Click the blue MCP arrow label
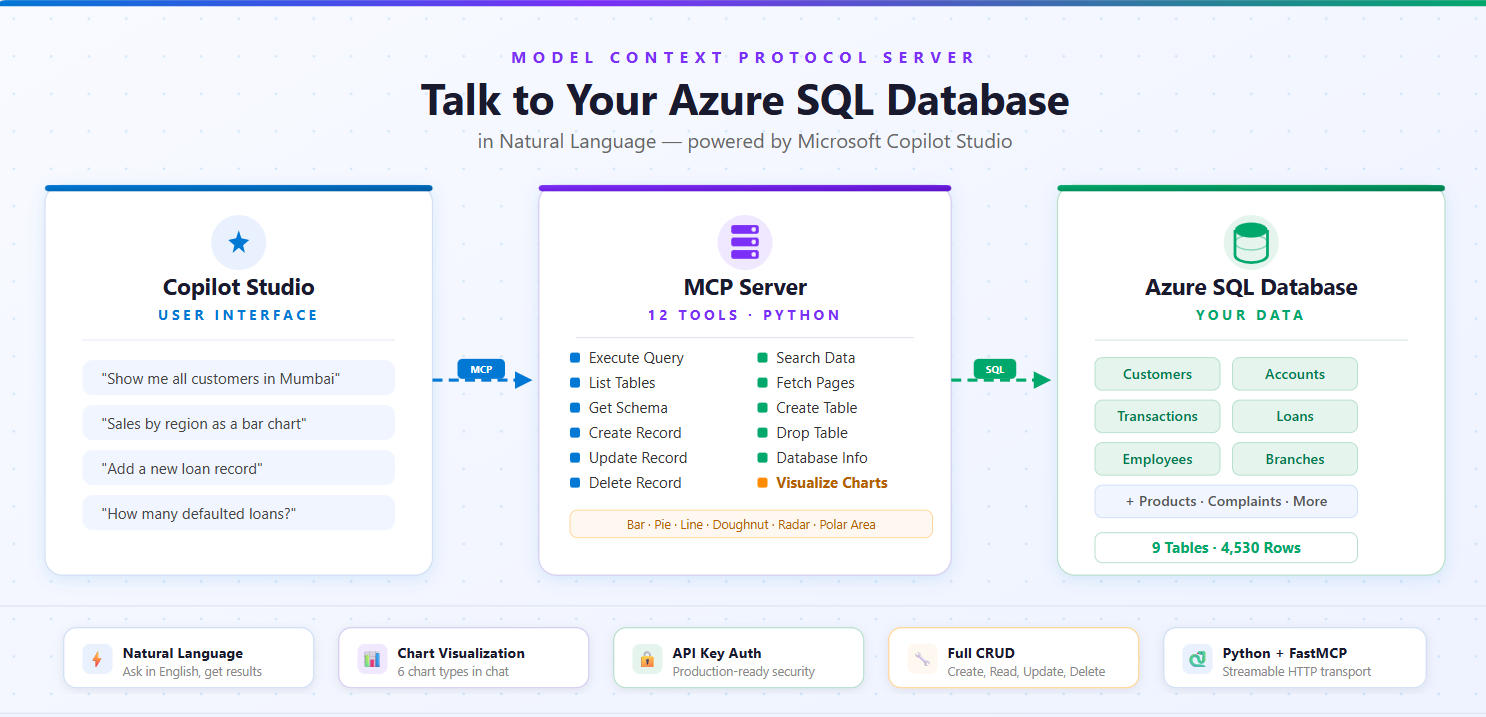 [481, 369]
